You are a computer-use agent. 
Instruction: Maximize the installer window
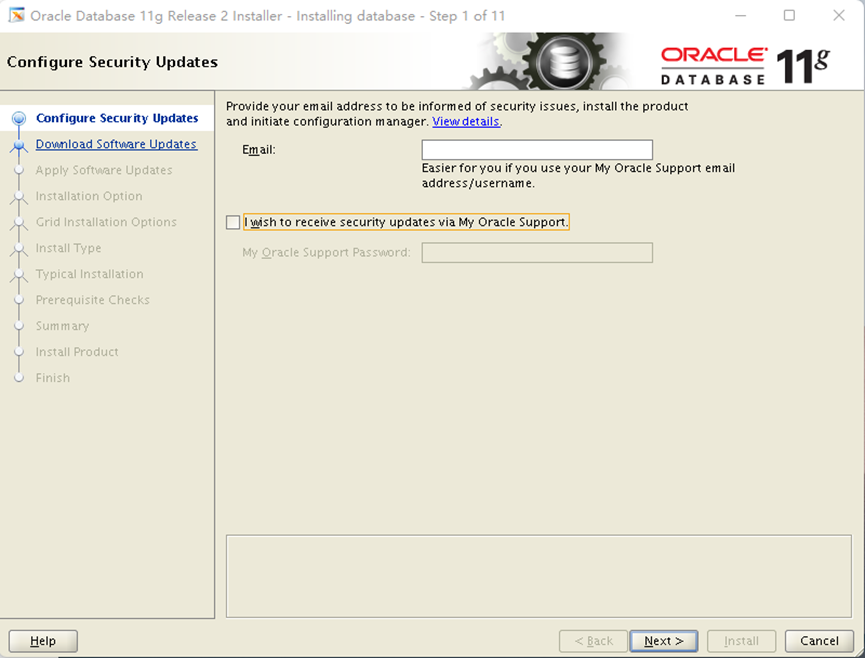[x=789, y=15]
